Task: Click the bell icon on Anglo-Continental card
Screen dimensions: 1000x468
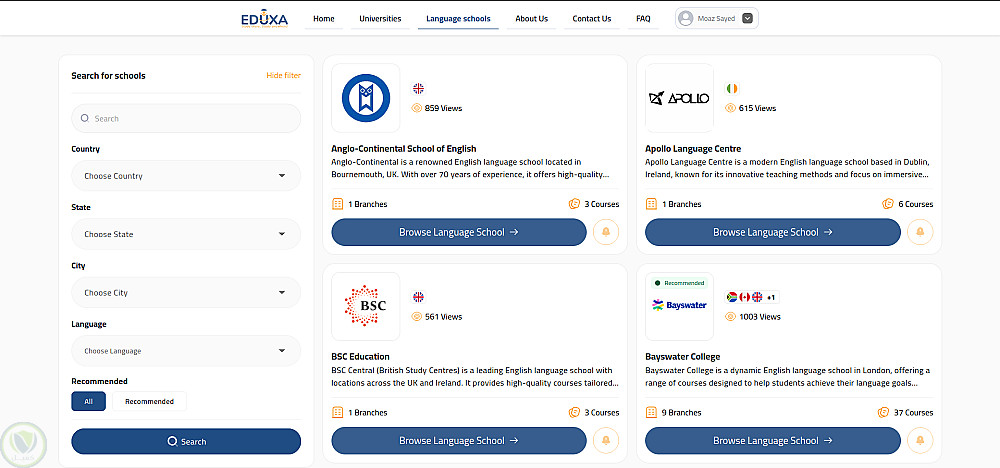Action: pyautogui.click(x=606, y=232)
